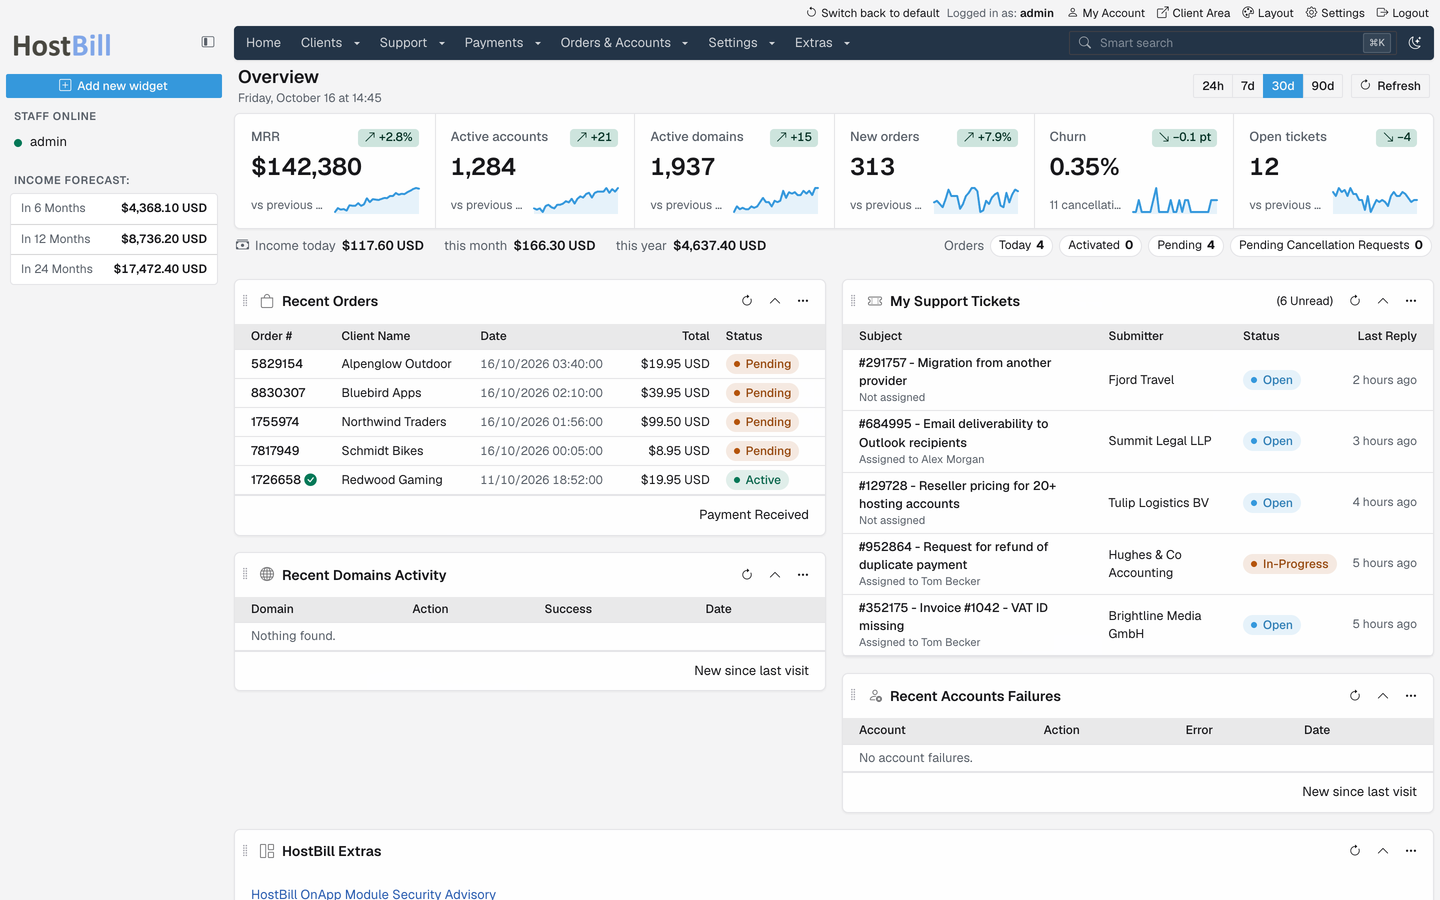Click the Income today money icon

pyautogui.click(x=242, y=245)
